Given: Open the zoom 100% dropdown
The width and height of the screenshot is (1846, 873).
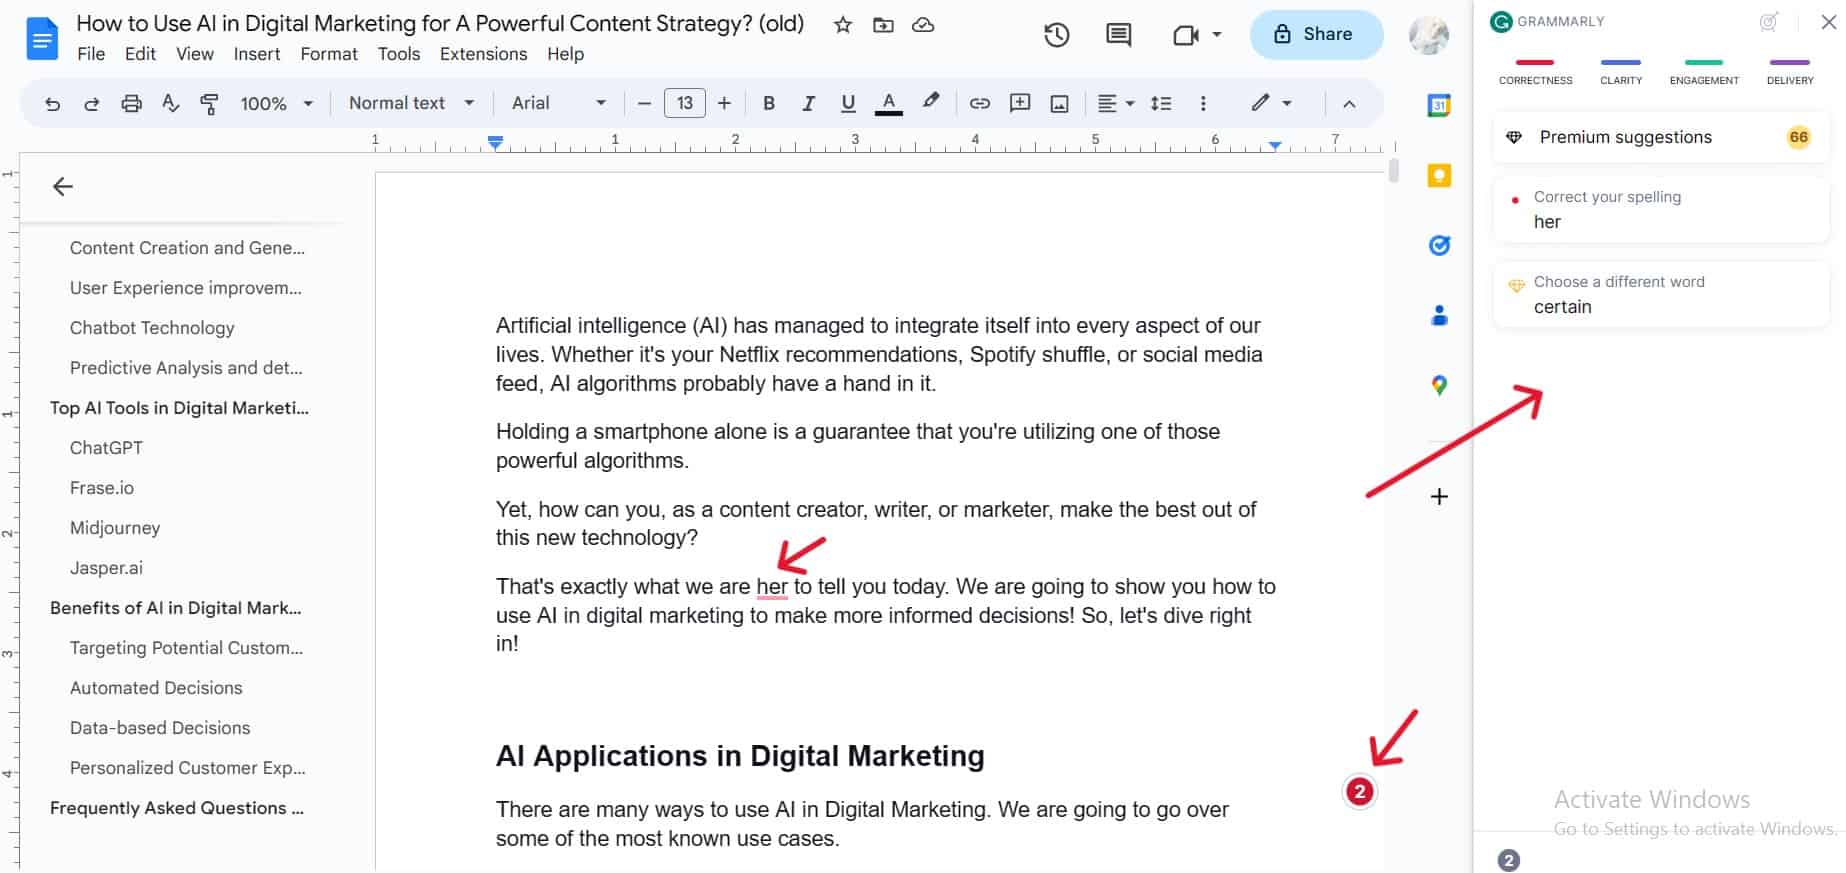Looking at the screenshot, I should click(x=277, y=103).
